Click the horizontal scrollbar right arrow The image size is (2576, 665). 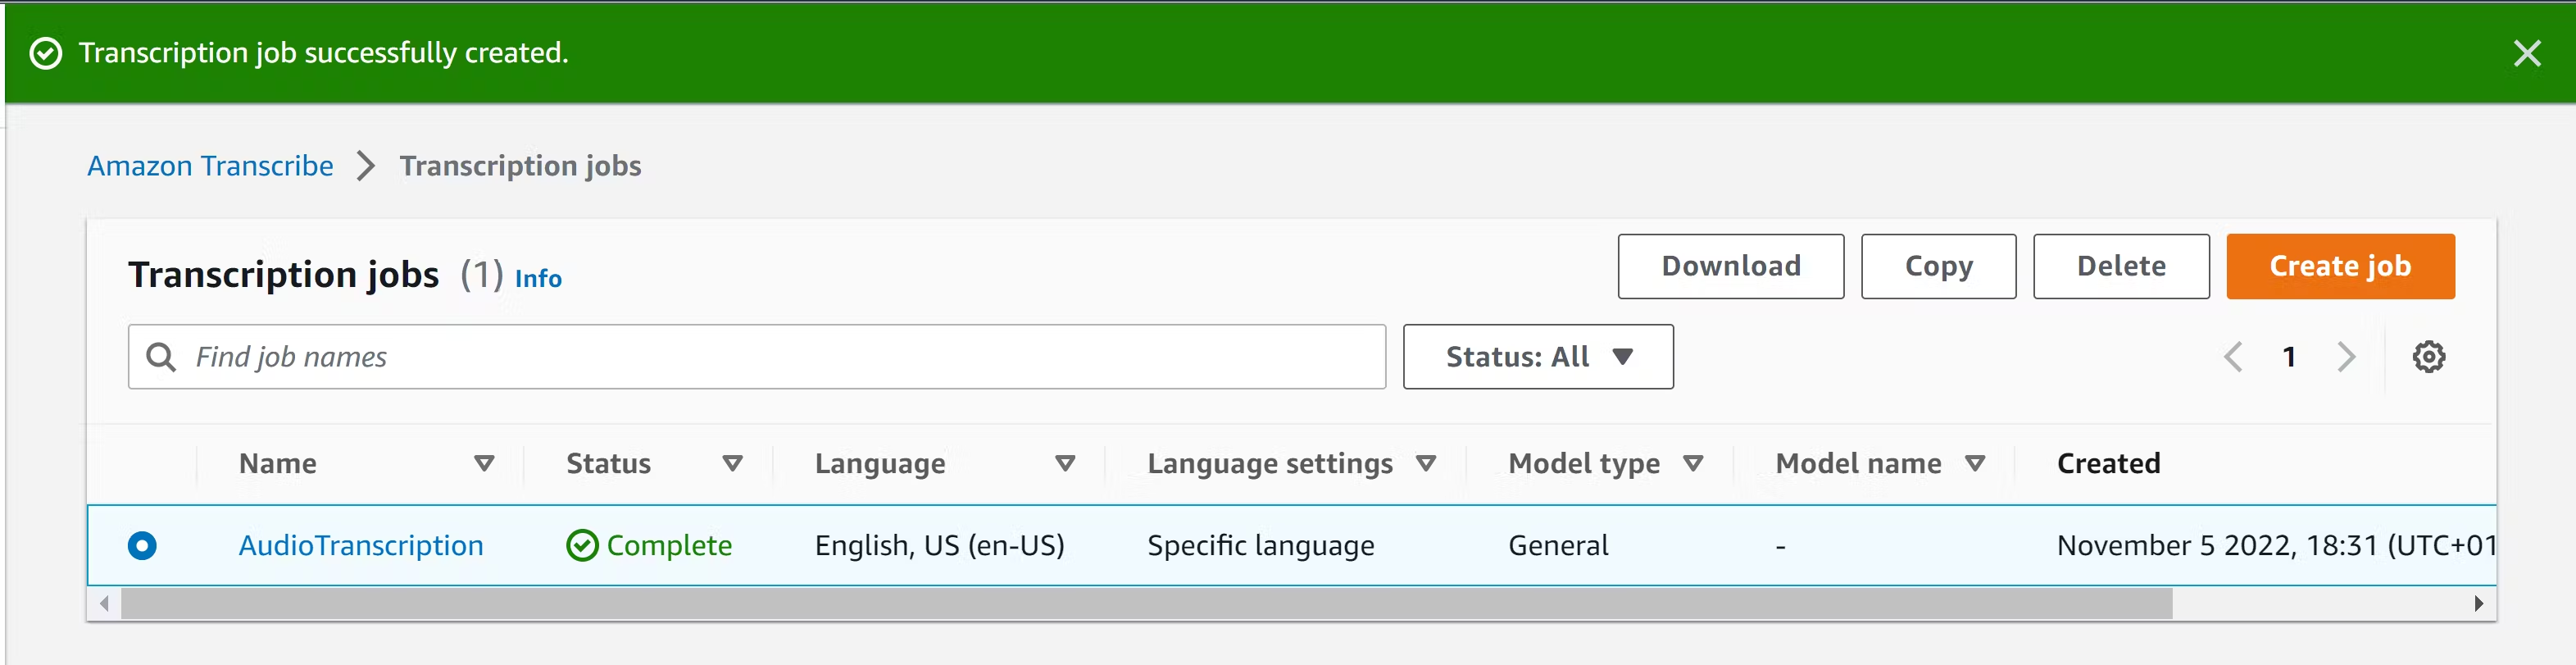(2478, 604)
